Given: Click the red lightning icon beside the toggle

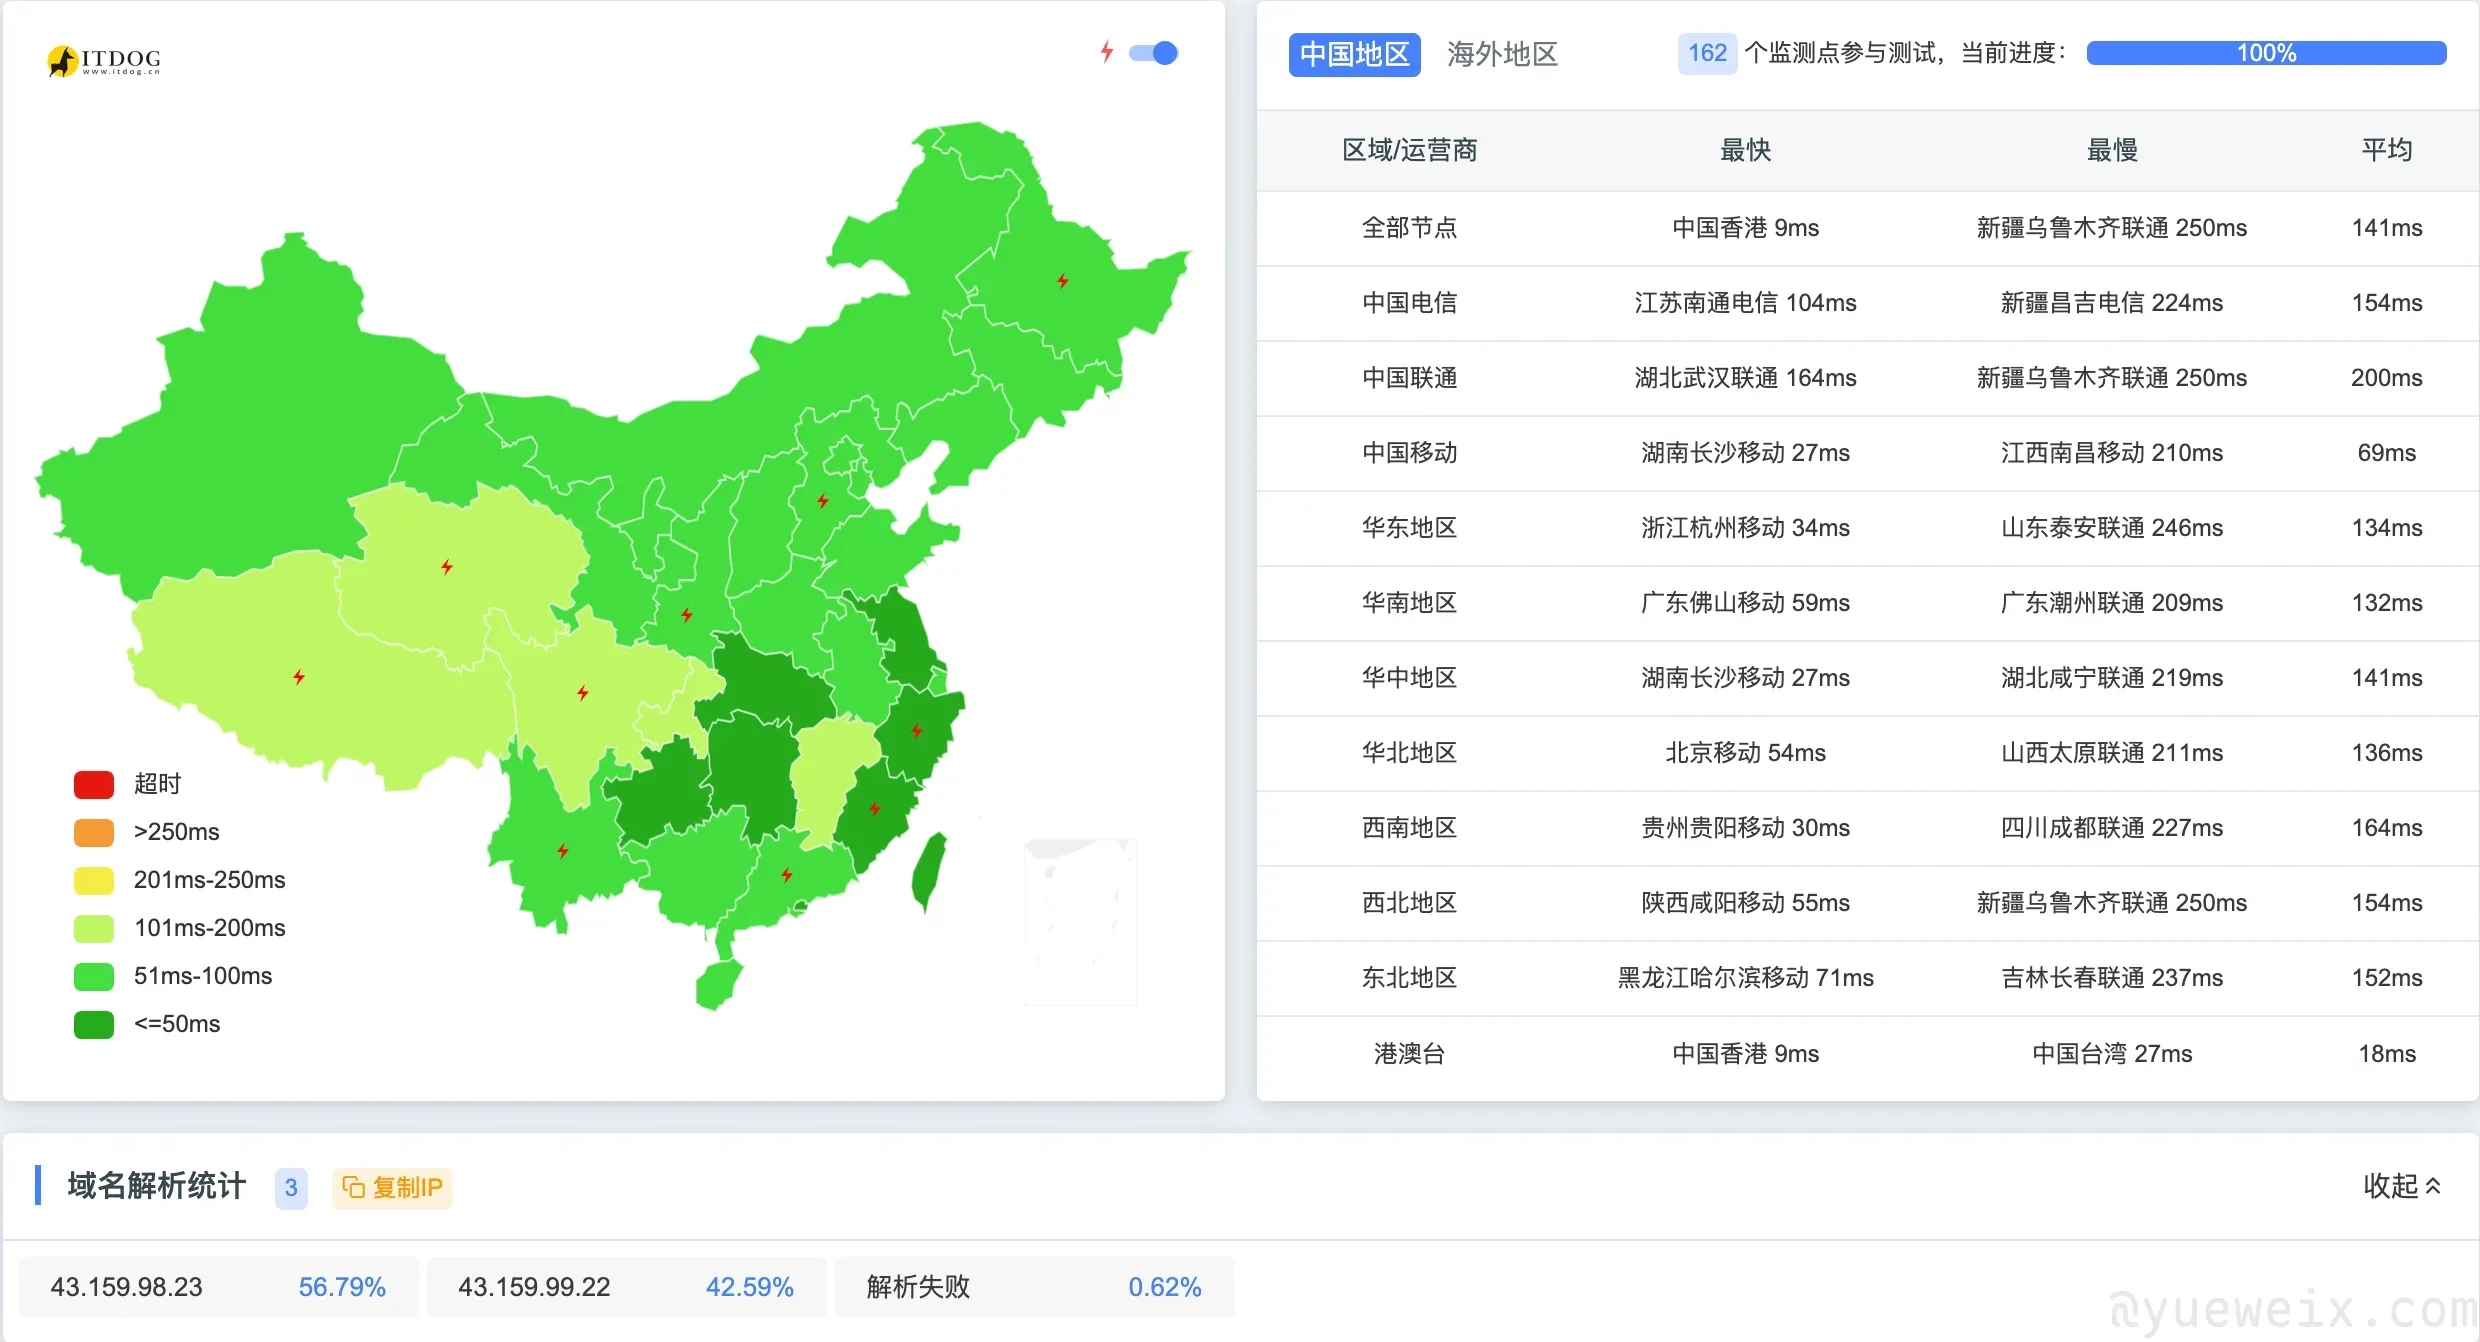Looking at the screenshot, I should 1106,52.
